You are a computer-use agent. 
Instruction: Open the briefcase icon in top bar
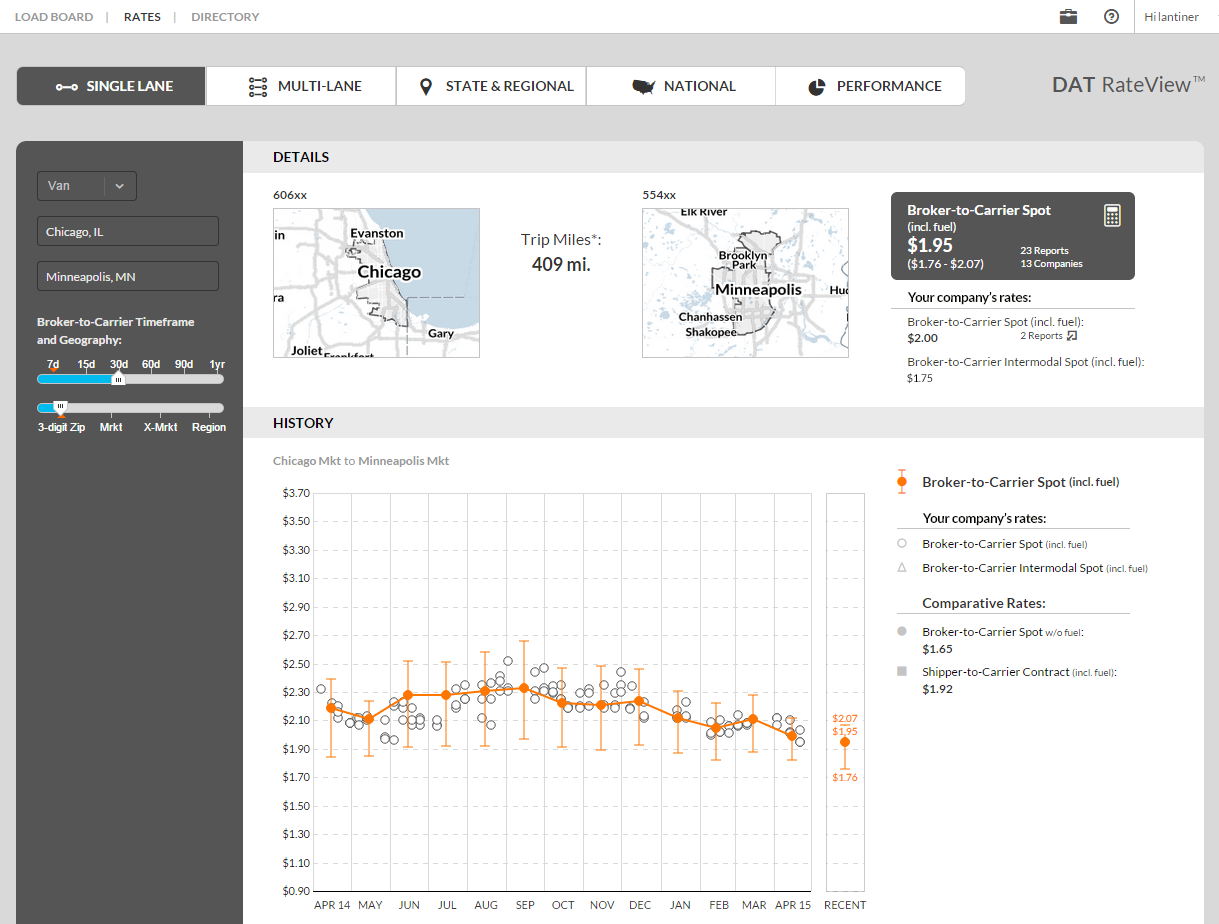1069,16
